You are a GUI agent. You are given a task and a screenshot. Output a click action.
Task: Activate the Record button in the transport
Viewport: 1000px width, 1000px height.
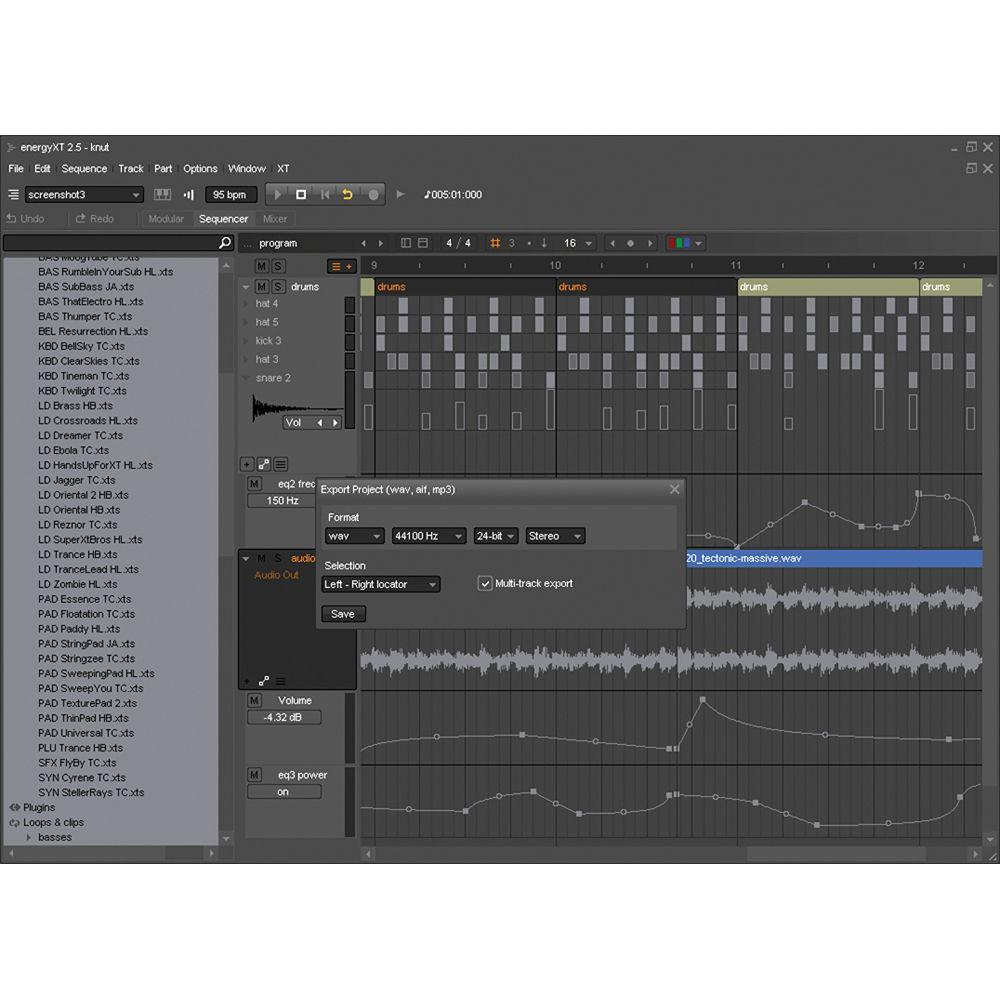(x=374, y=194)
